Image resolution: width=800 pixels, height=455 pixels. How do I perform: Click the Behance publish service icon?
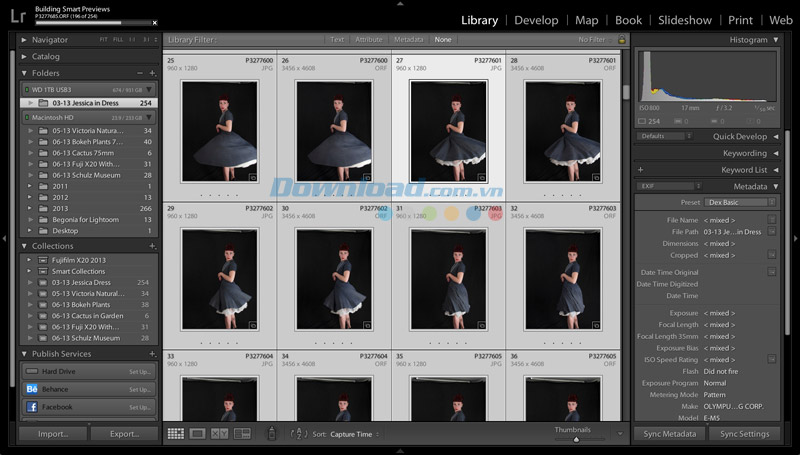pyautogui.click(x=32, y=389)
